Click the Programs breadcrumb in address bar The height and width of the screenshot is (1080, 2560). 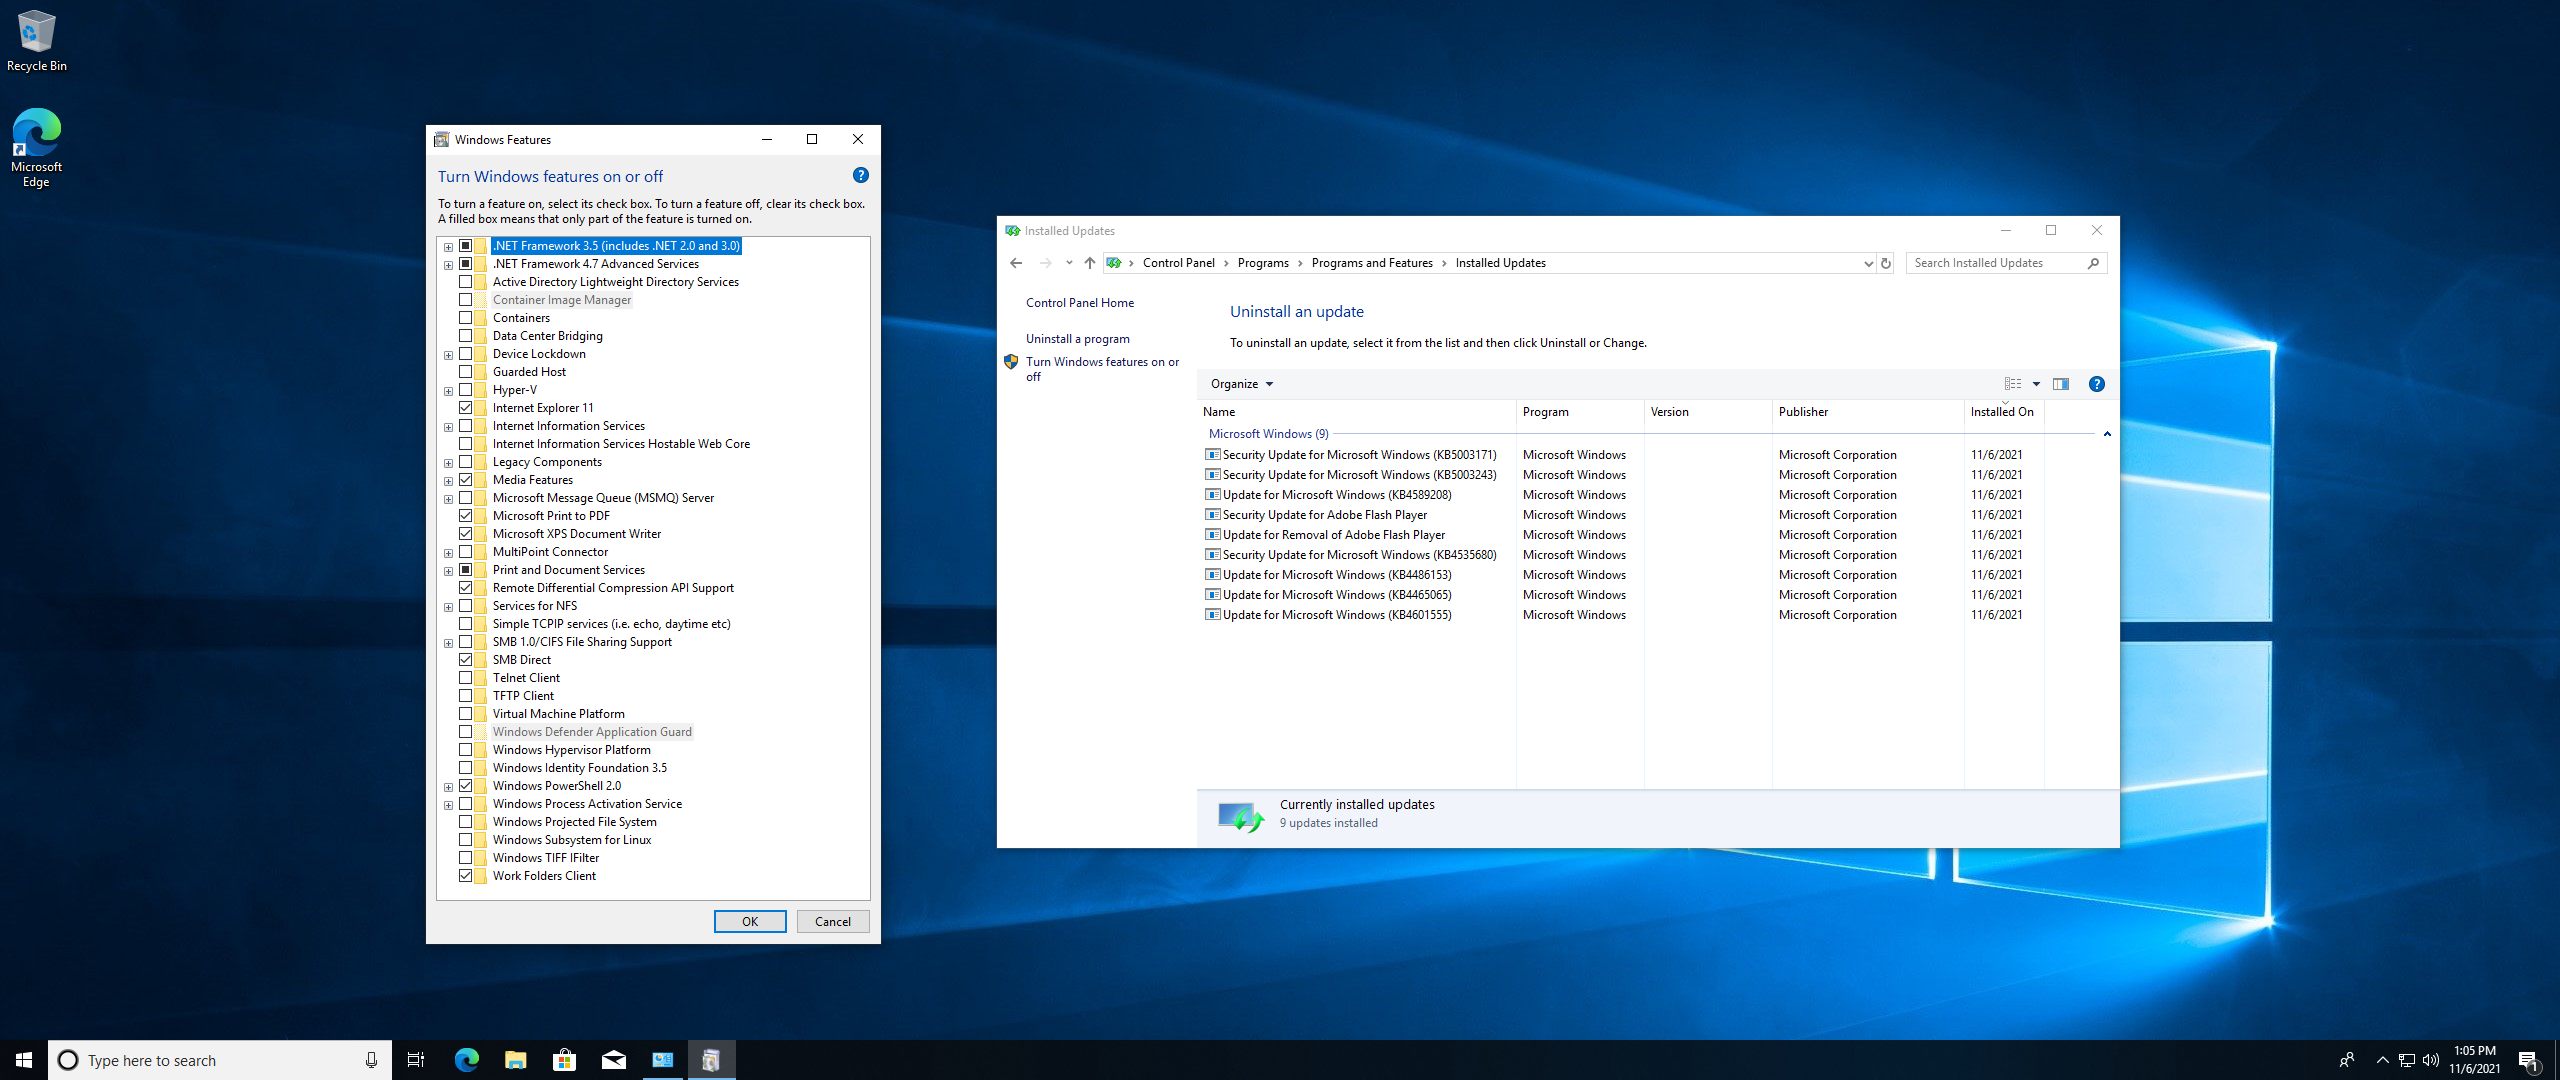(1263, 263)
